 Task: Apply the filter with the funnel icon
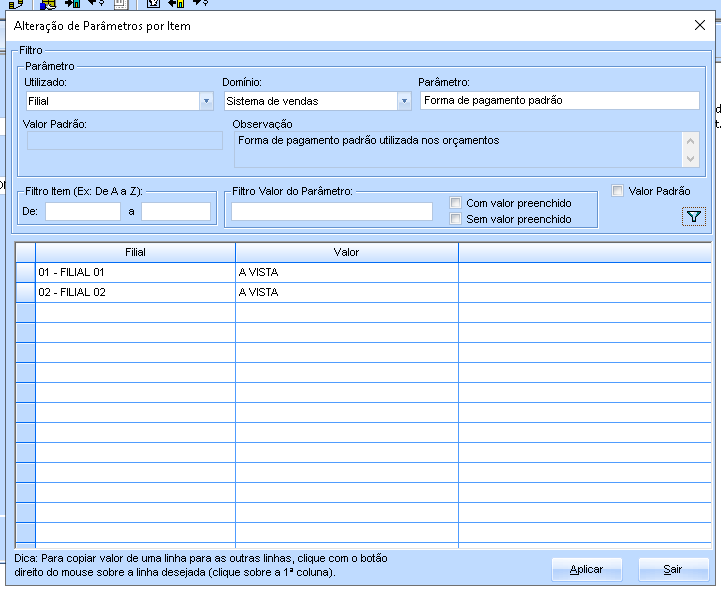(x=693, y=217)
